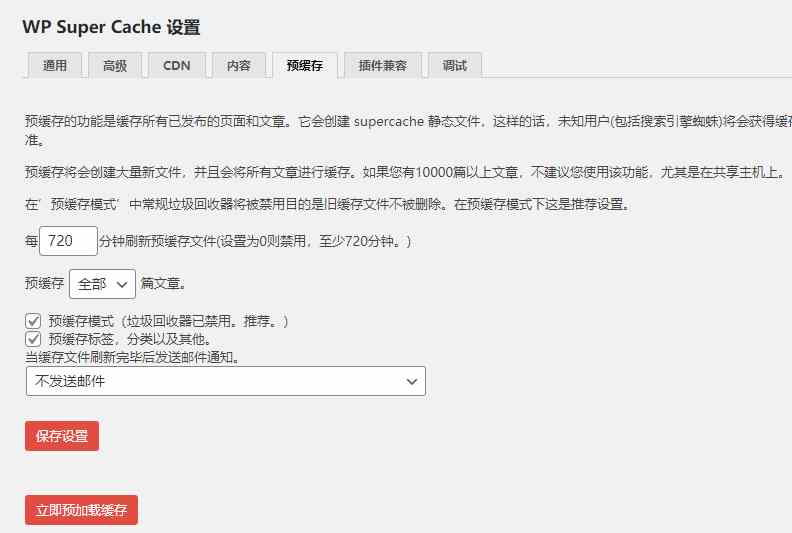Click the 预缓存 tab
The image size is (792, 533).
305,65
